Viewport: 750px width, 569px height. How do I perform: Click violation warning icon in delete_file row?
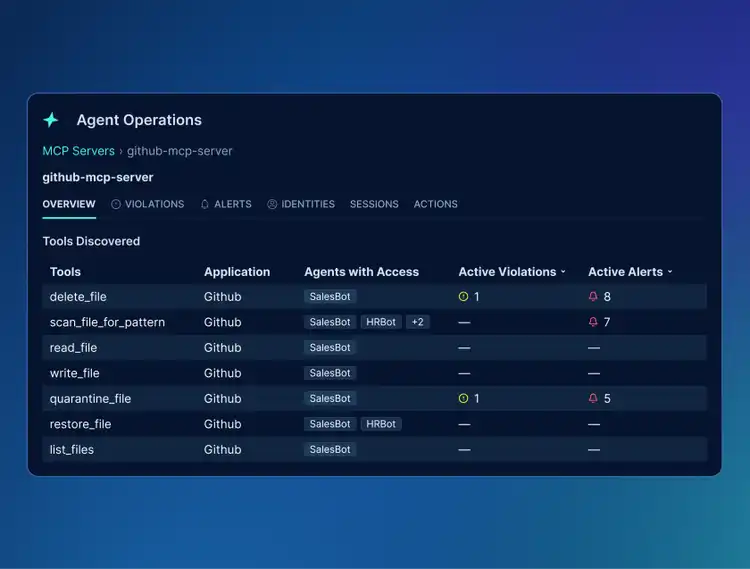463,296
